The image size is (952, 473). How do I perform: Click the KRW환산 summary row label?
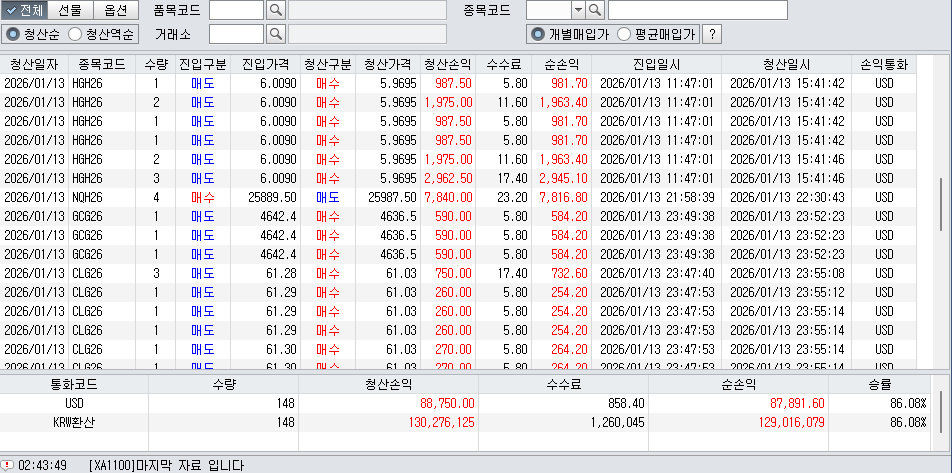(x=73, y=422)
